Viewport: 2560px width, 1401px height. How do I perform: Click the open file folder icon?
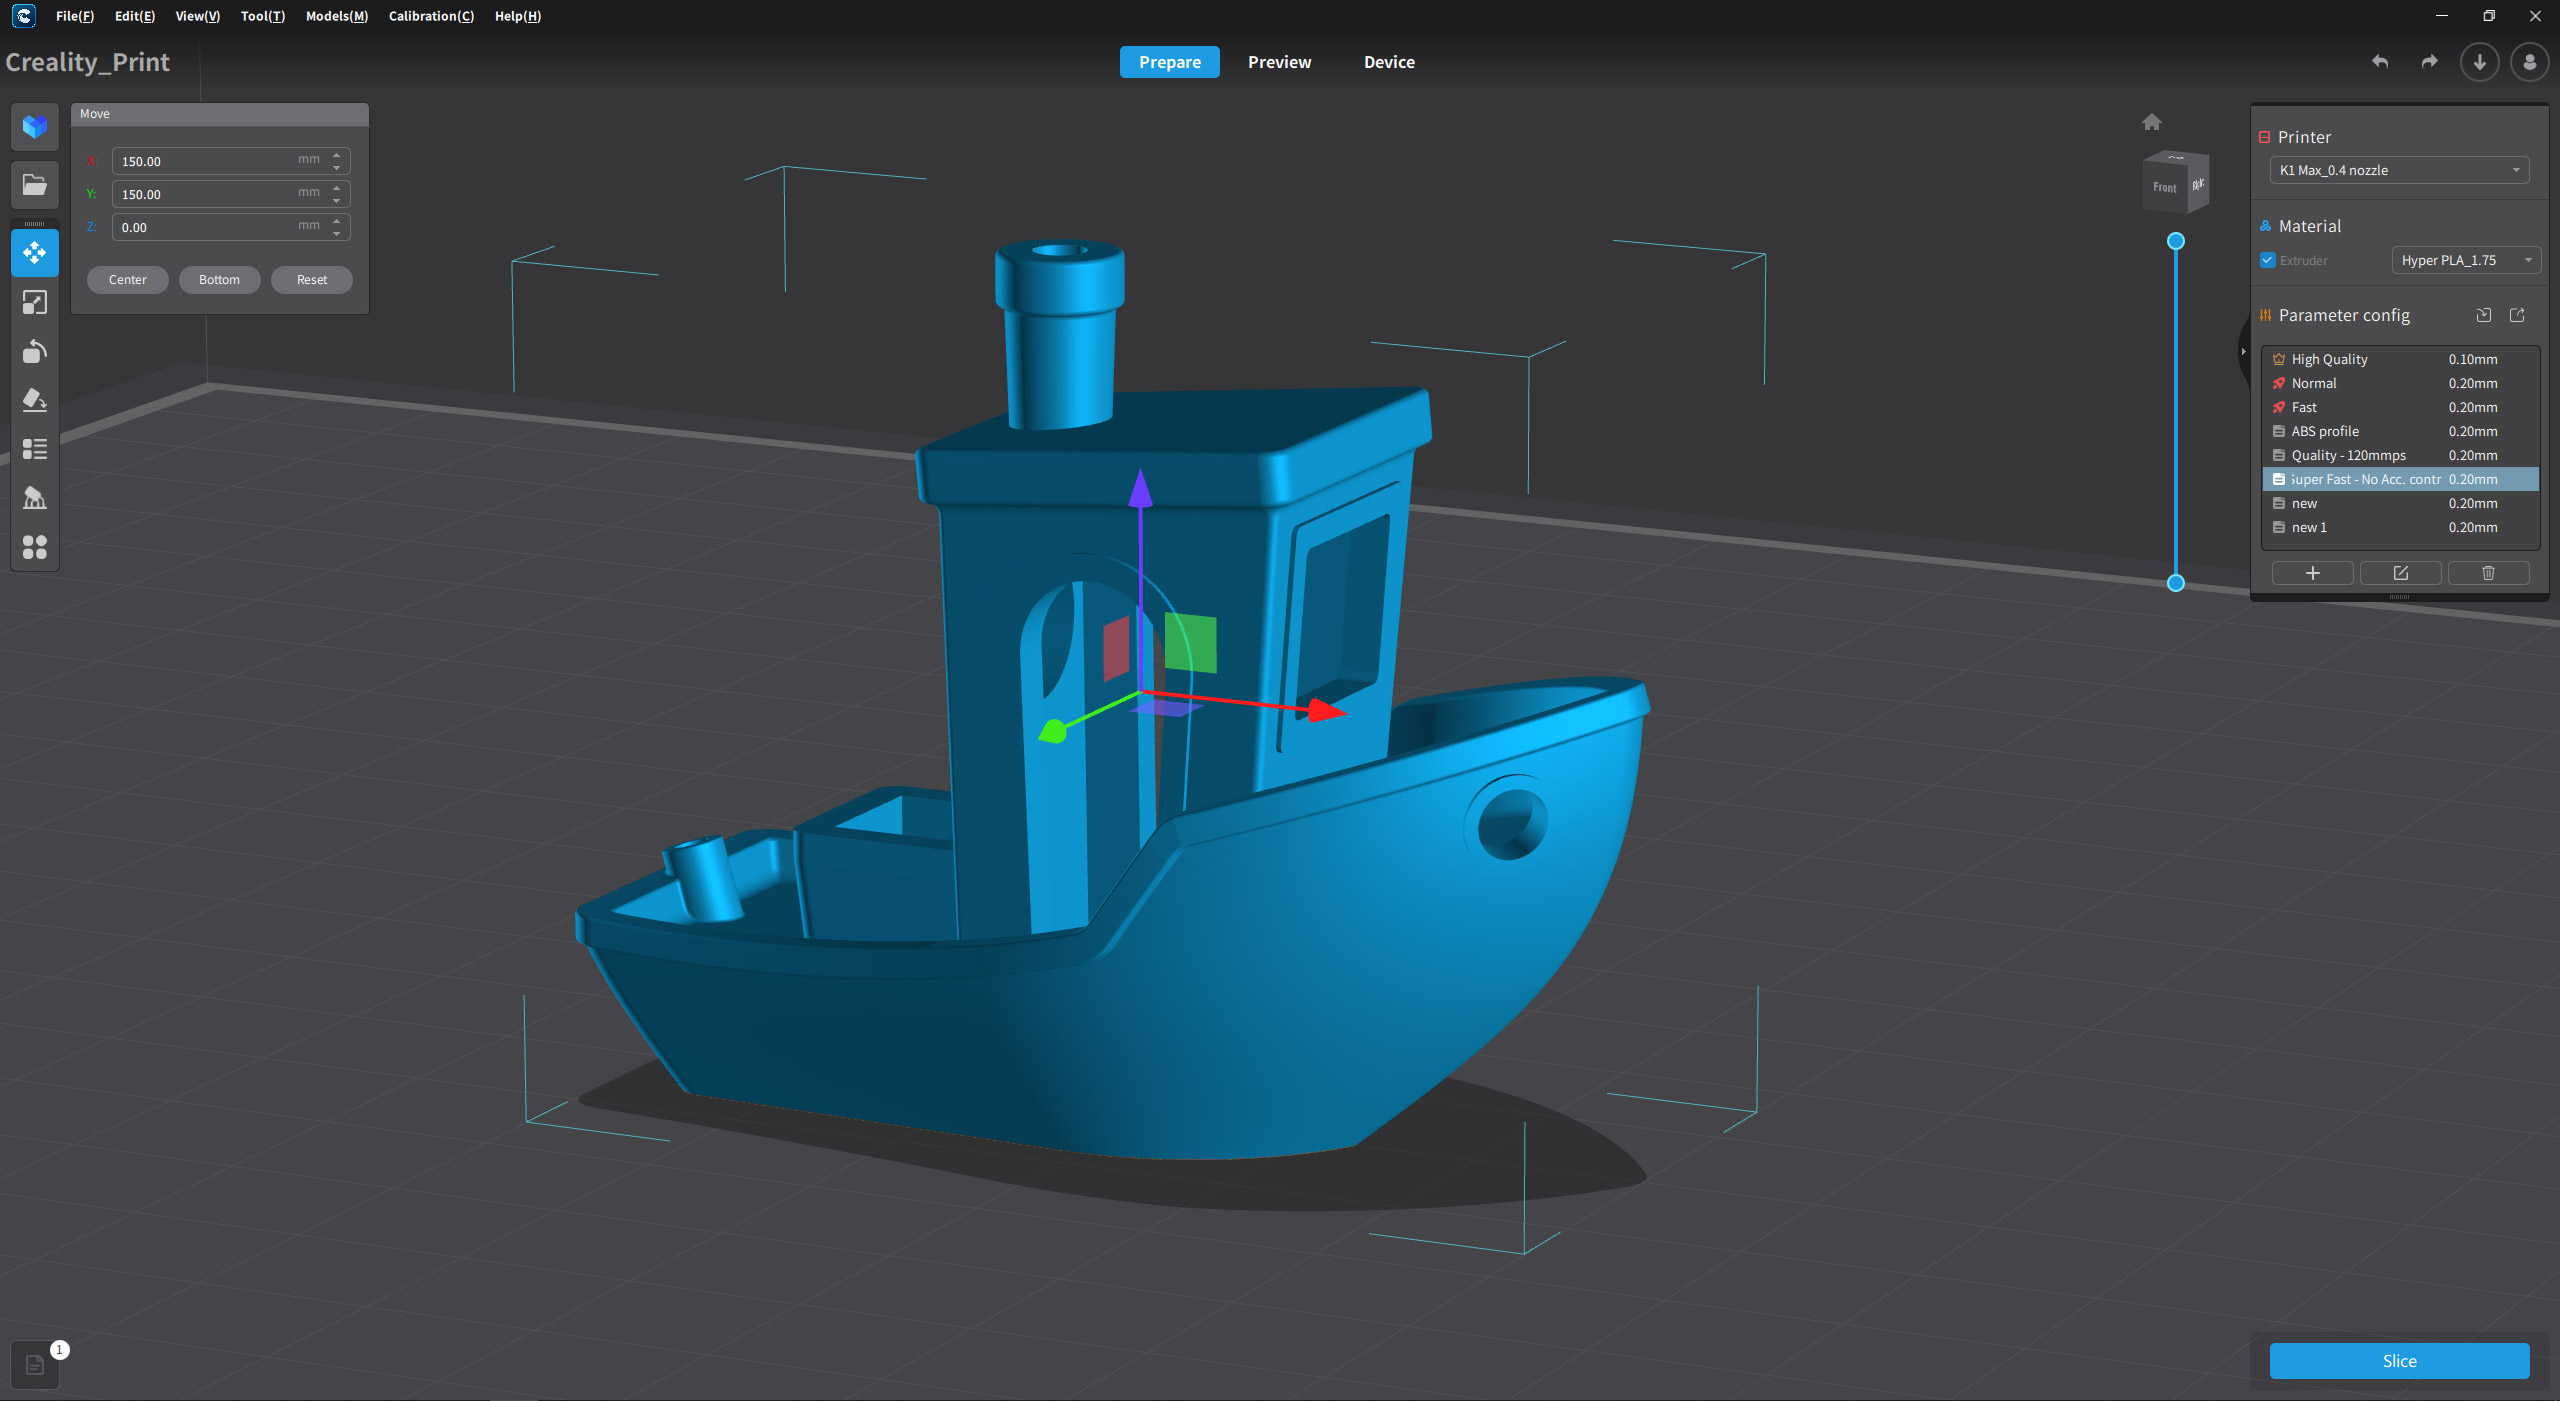[x=35, y=185]
